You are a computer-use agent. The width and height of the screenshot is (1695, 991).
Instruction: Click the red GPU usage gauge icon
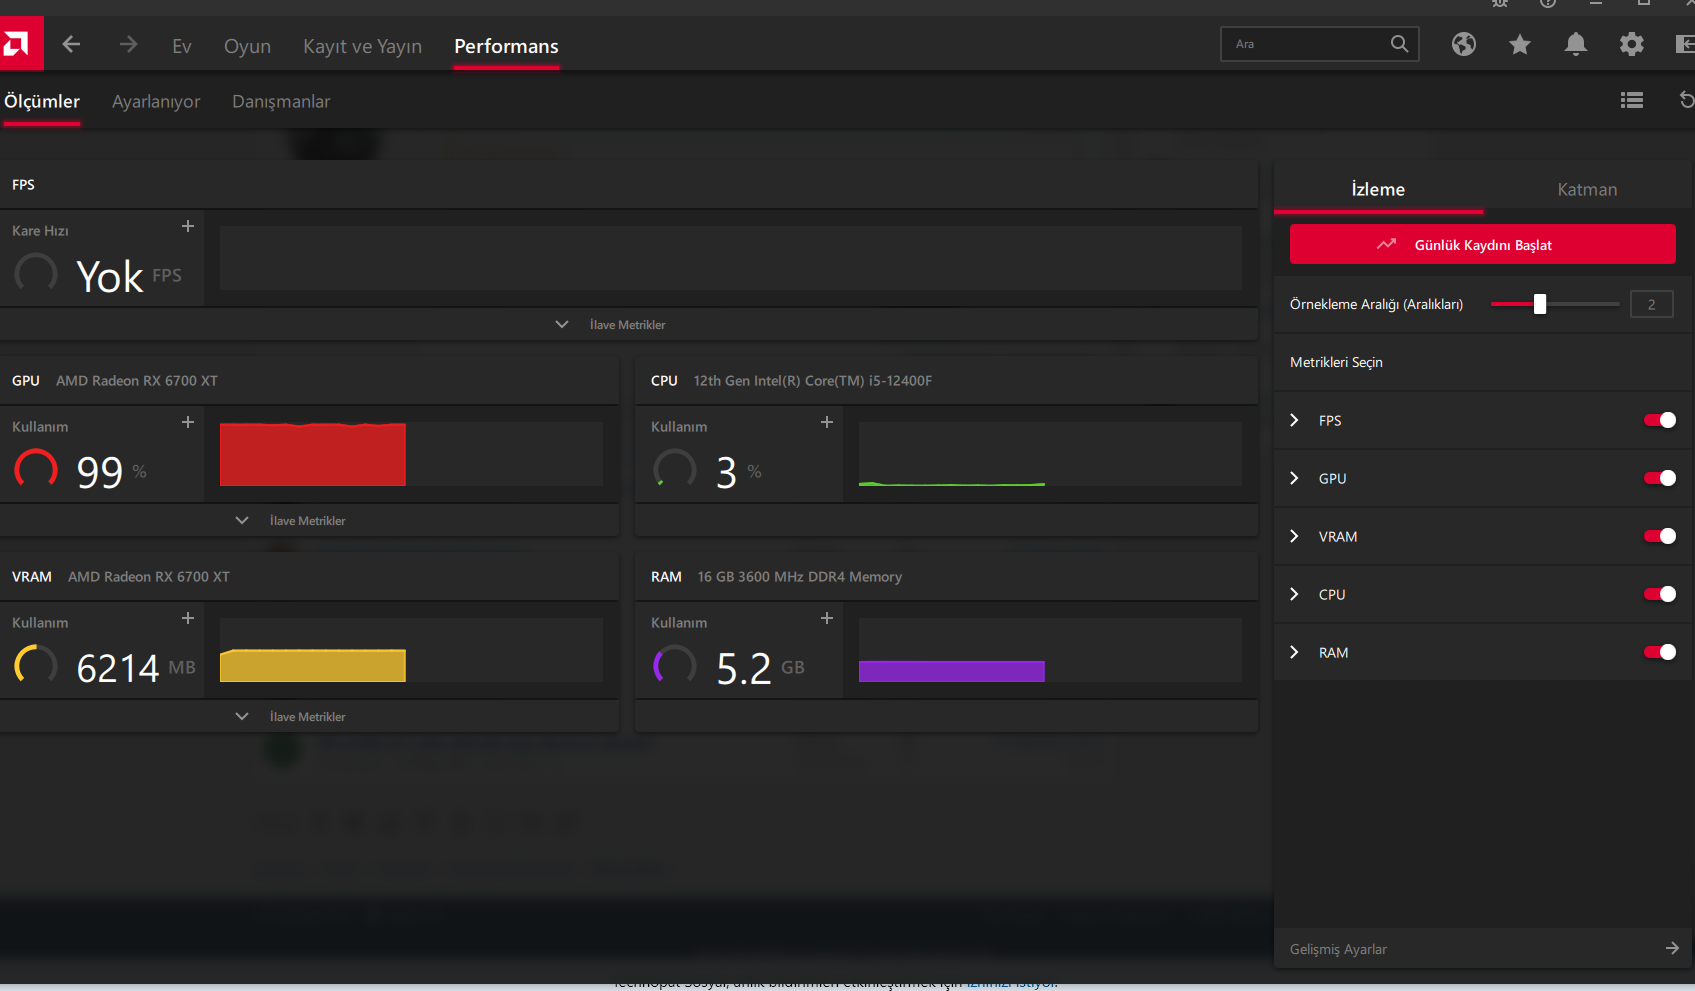36,470
